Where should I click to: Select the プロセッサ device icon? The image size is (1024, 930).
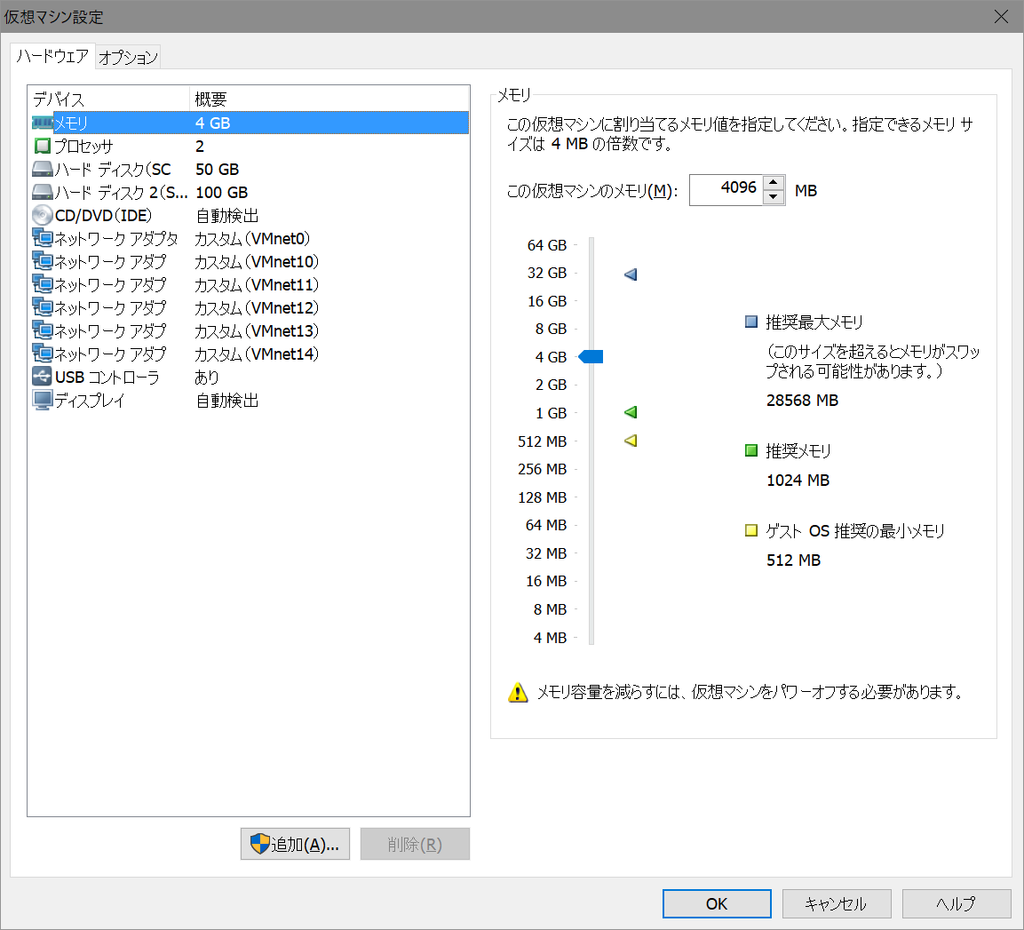[42, 145]
